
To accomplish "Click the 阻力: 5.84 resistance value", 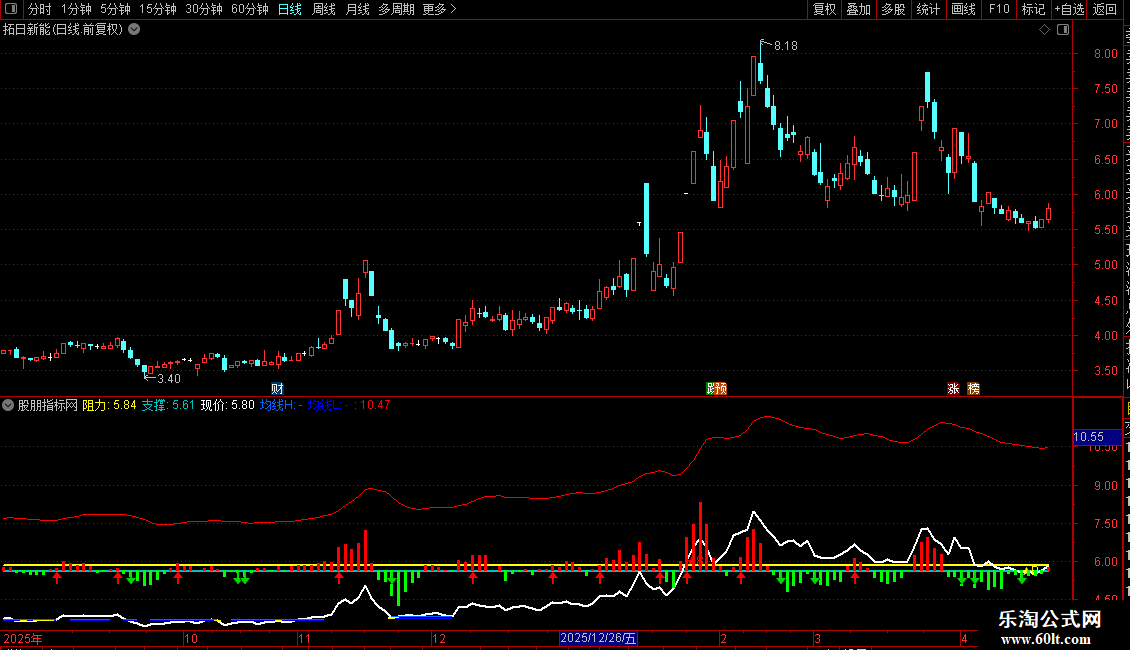I will (110, 405).
